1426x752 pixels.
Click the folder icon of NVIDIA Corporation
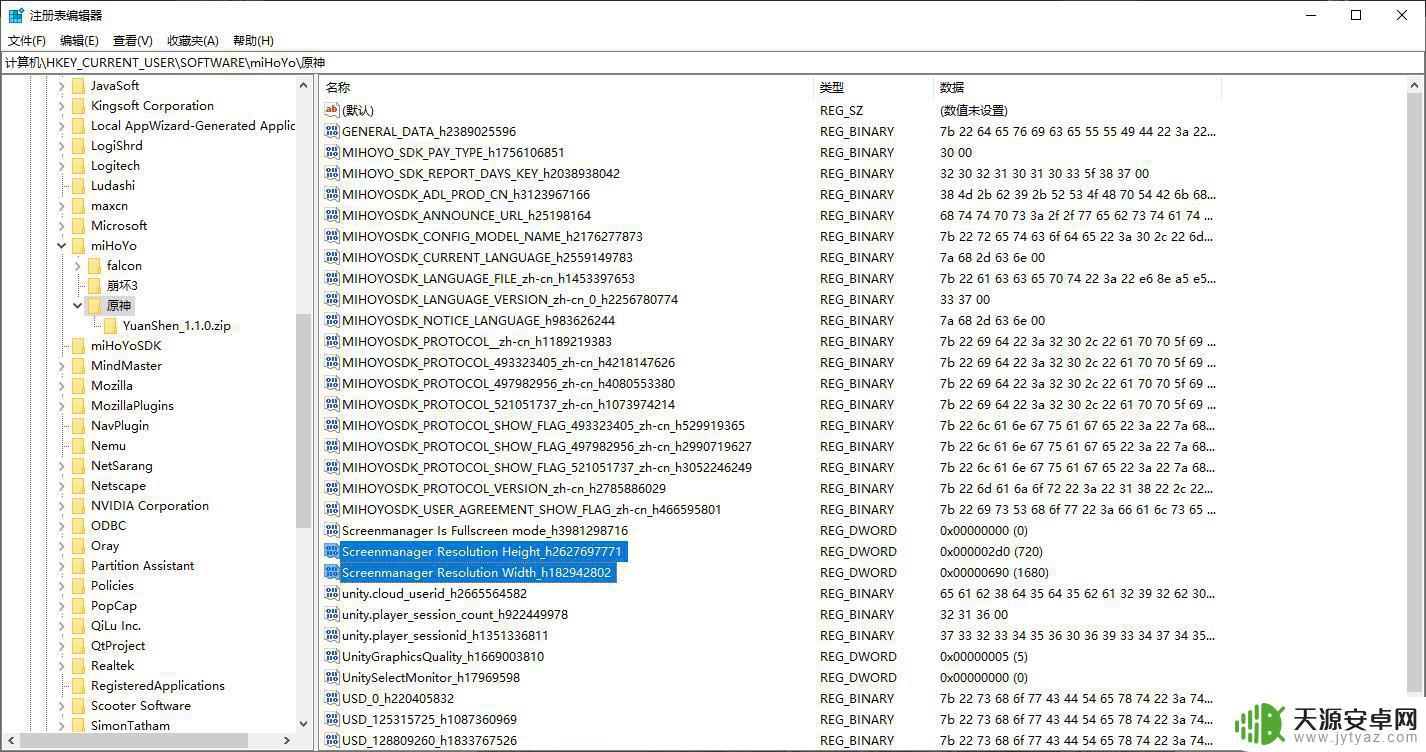coord(78,505)
